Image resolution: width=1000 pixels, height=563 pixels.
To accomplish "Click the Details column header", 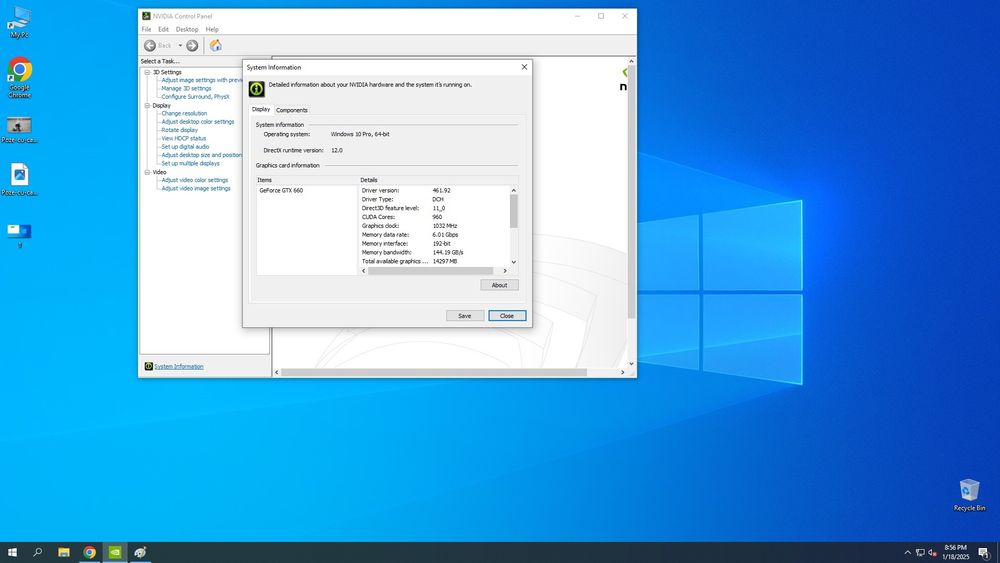I will (438, 180).
